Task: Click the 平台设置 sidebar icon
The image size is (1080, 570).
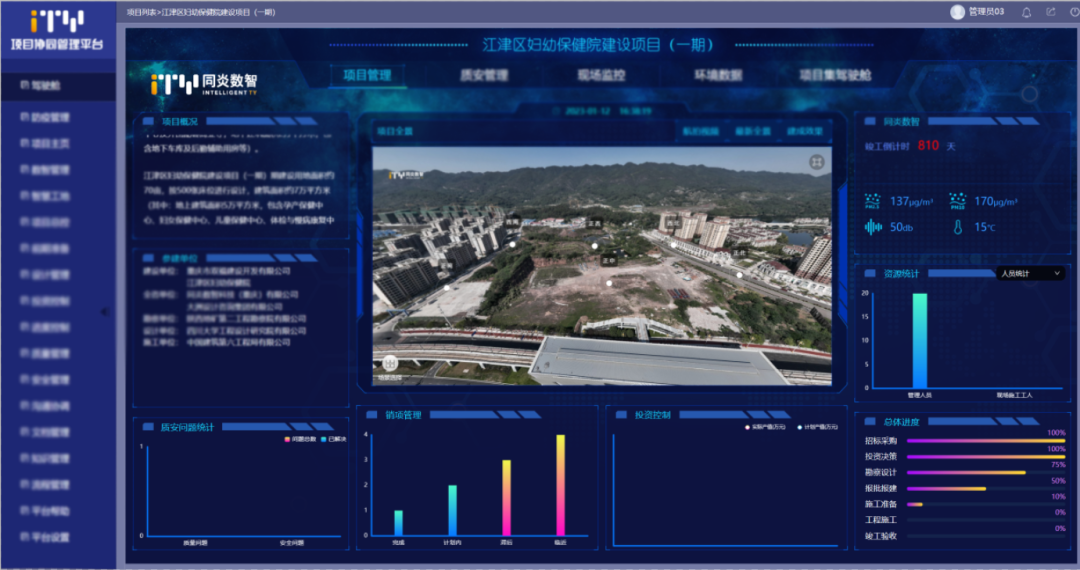Action: [25, 537]
